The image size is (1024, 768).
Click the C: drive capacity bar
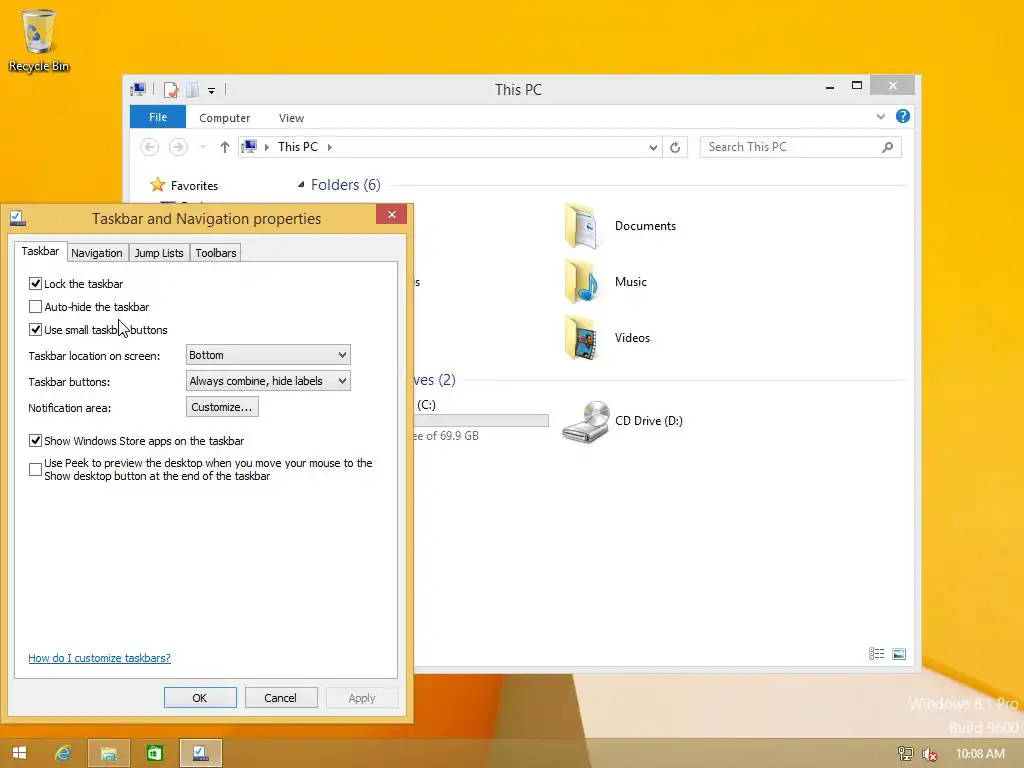tap(481, 421)
